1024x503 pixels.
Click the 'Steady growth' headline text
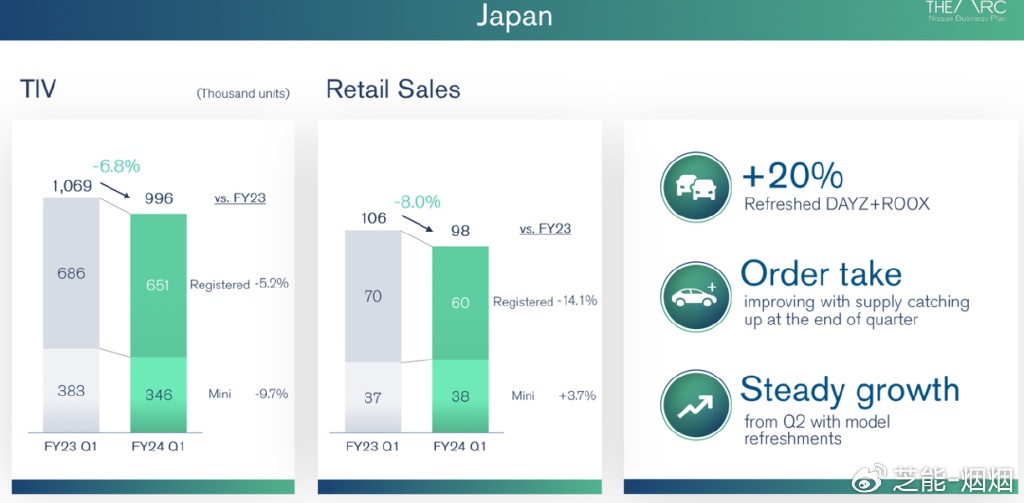point(849,389)
